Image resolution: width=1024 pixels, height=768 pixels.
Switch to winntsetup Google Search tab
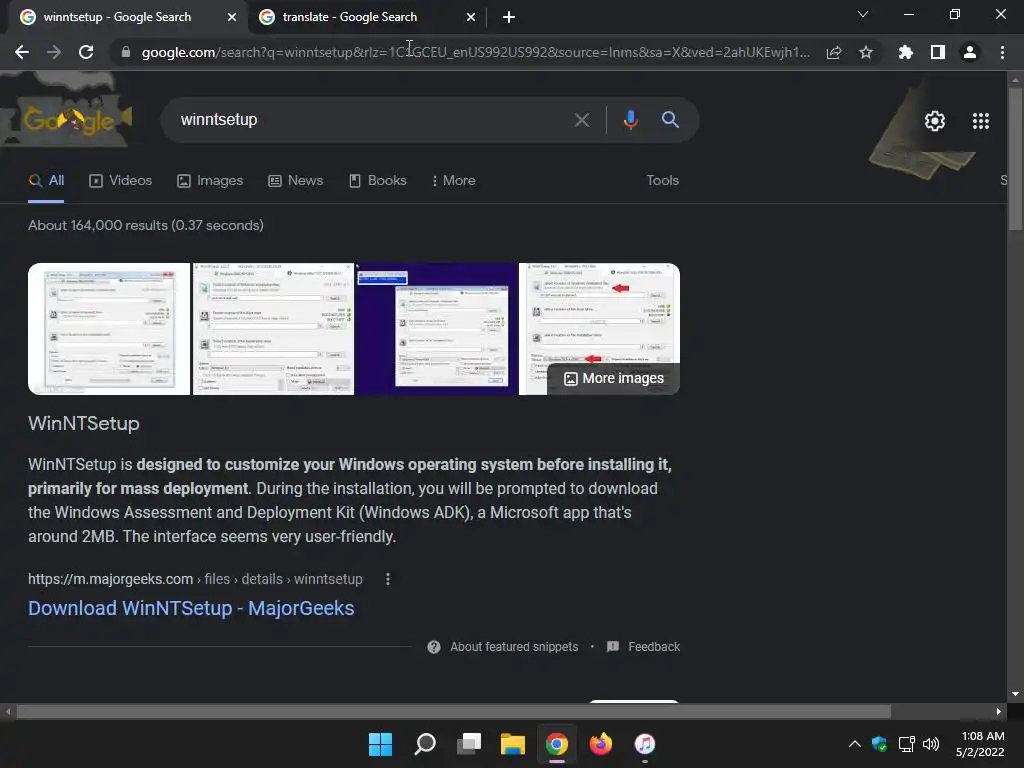click(118, 17)
